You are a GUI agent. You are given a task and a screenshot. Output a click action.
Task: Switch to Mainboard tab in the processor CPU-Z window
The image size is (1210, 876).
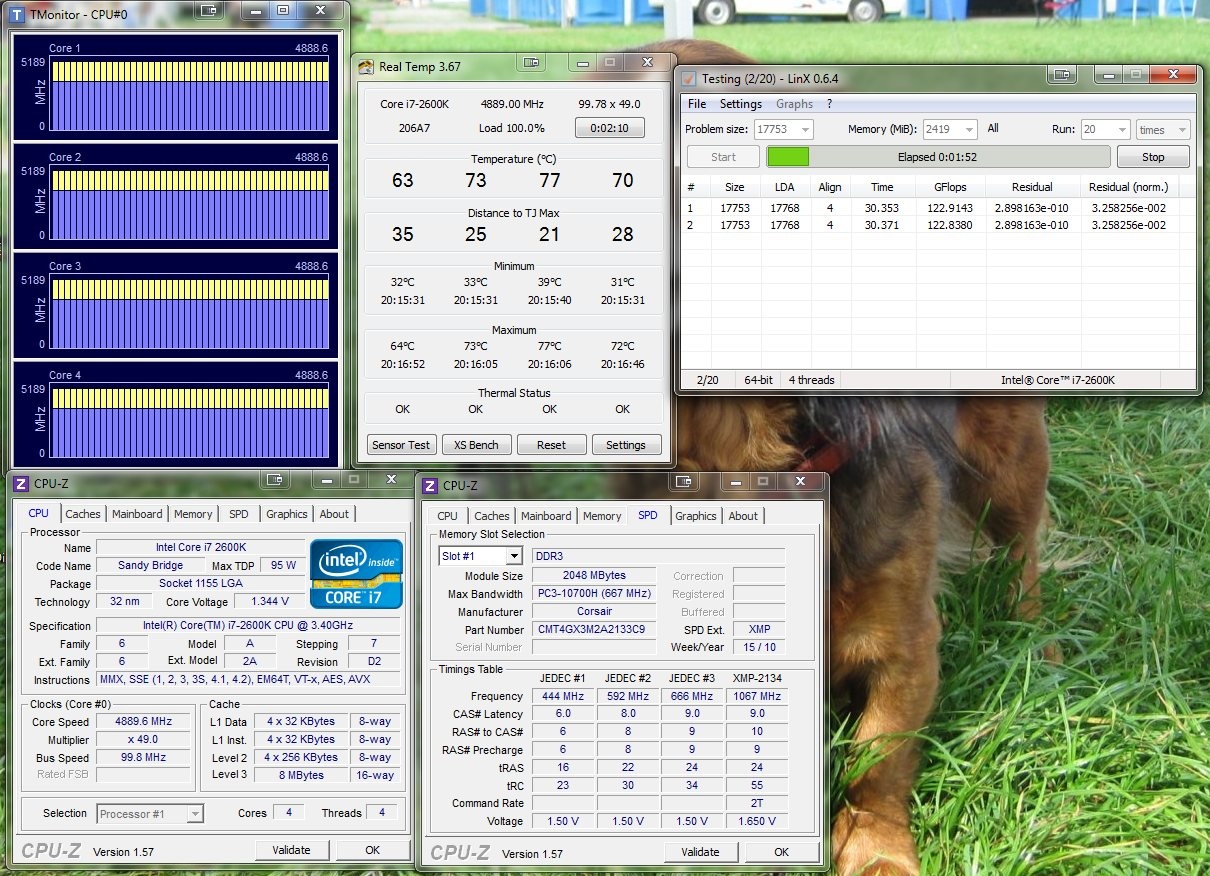(x=137, y=514)
